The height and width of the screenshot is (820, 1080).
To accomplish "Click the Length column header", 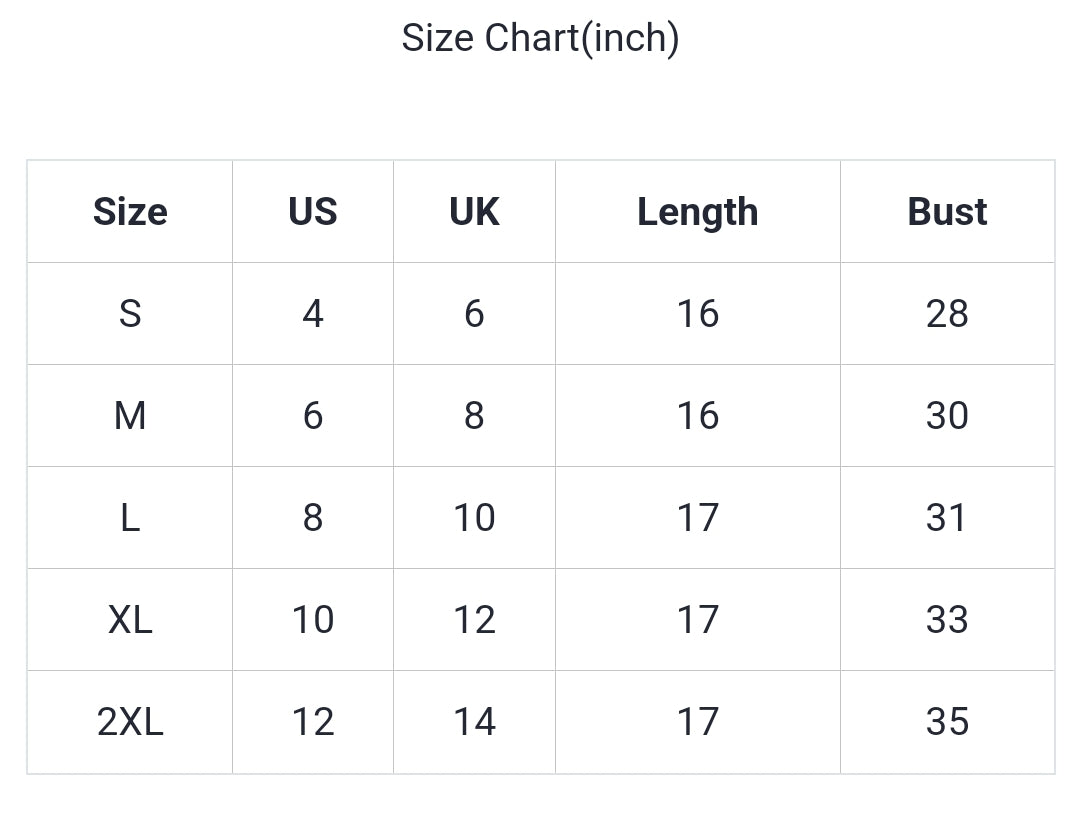I will click(697, 212).
